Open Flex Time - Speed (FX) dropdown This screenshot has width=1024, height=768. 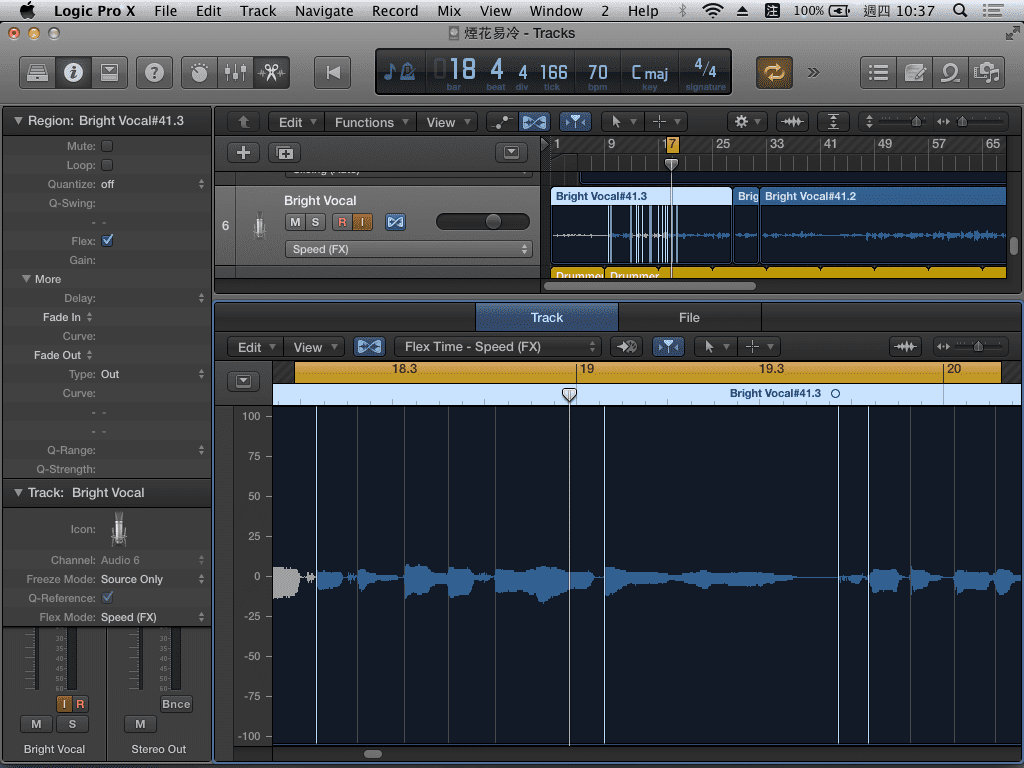coord(497,347)
